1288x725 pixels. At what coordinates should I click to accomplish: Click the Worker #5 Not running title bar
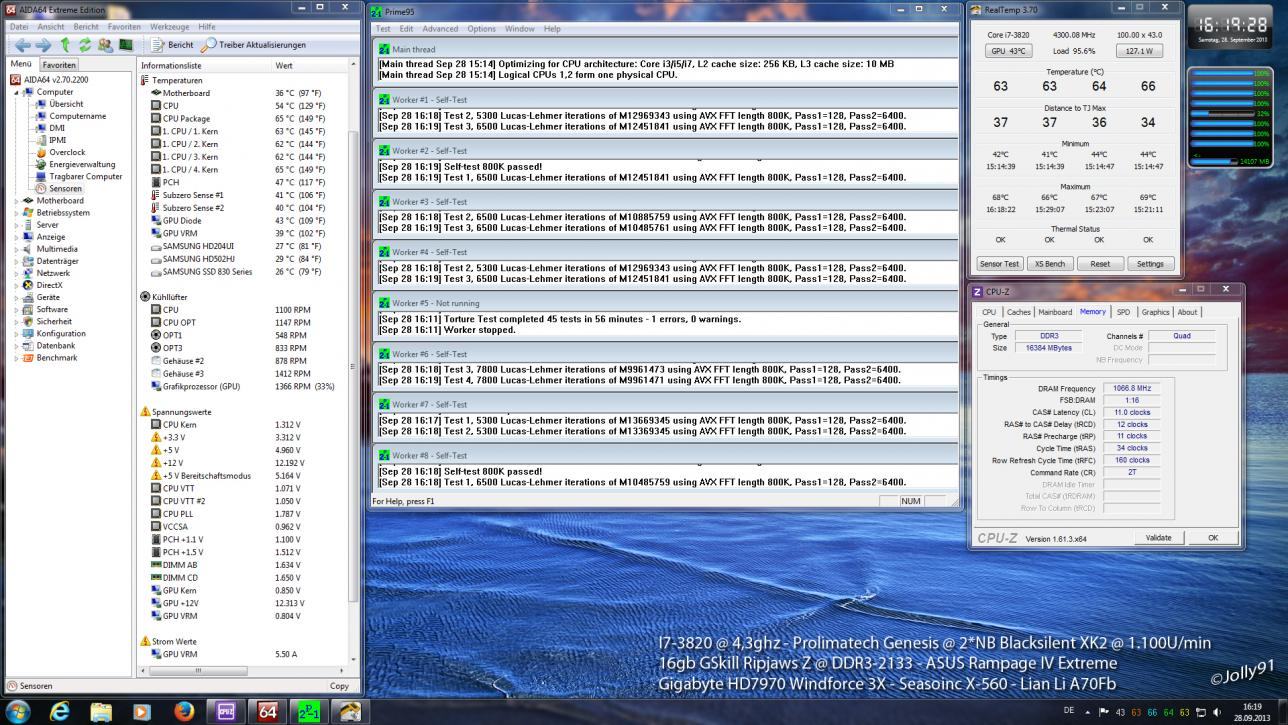click(x=666, y=303)
